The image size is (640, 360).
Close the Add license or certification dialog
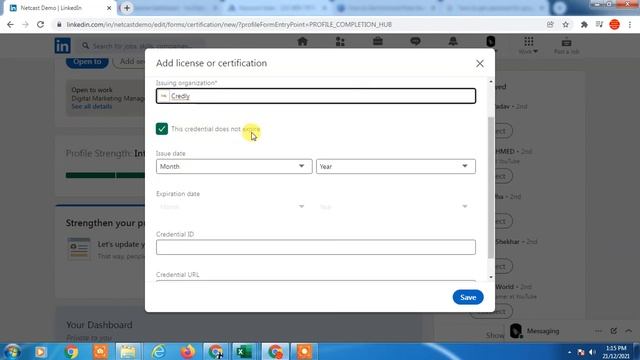(480, 64)
